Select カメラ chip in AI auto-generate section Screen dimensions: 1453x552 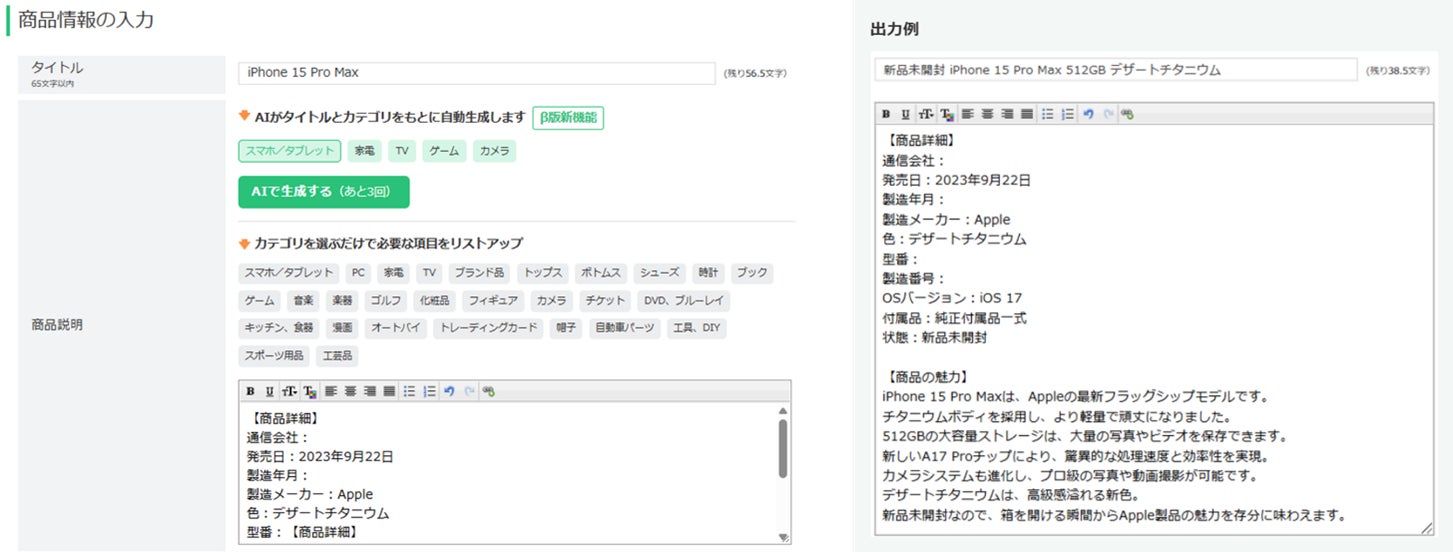coord(494,151)
